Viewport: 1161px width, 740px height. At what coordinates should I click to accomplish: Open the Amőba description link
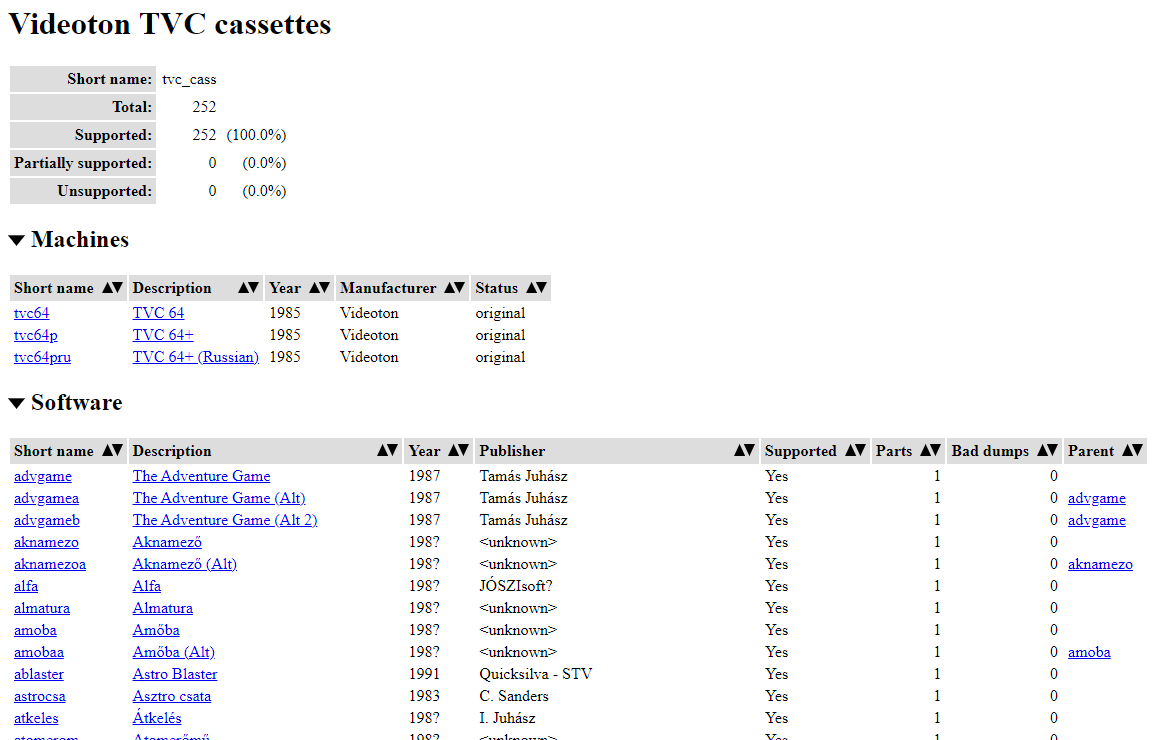(x=156, y=630)
